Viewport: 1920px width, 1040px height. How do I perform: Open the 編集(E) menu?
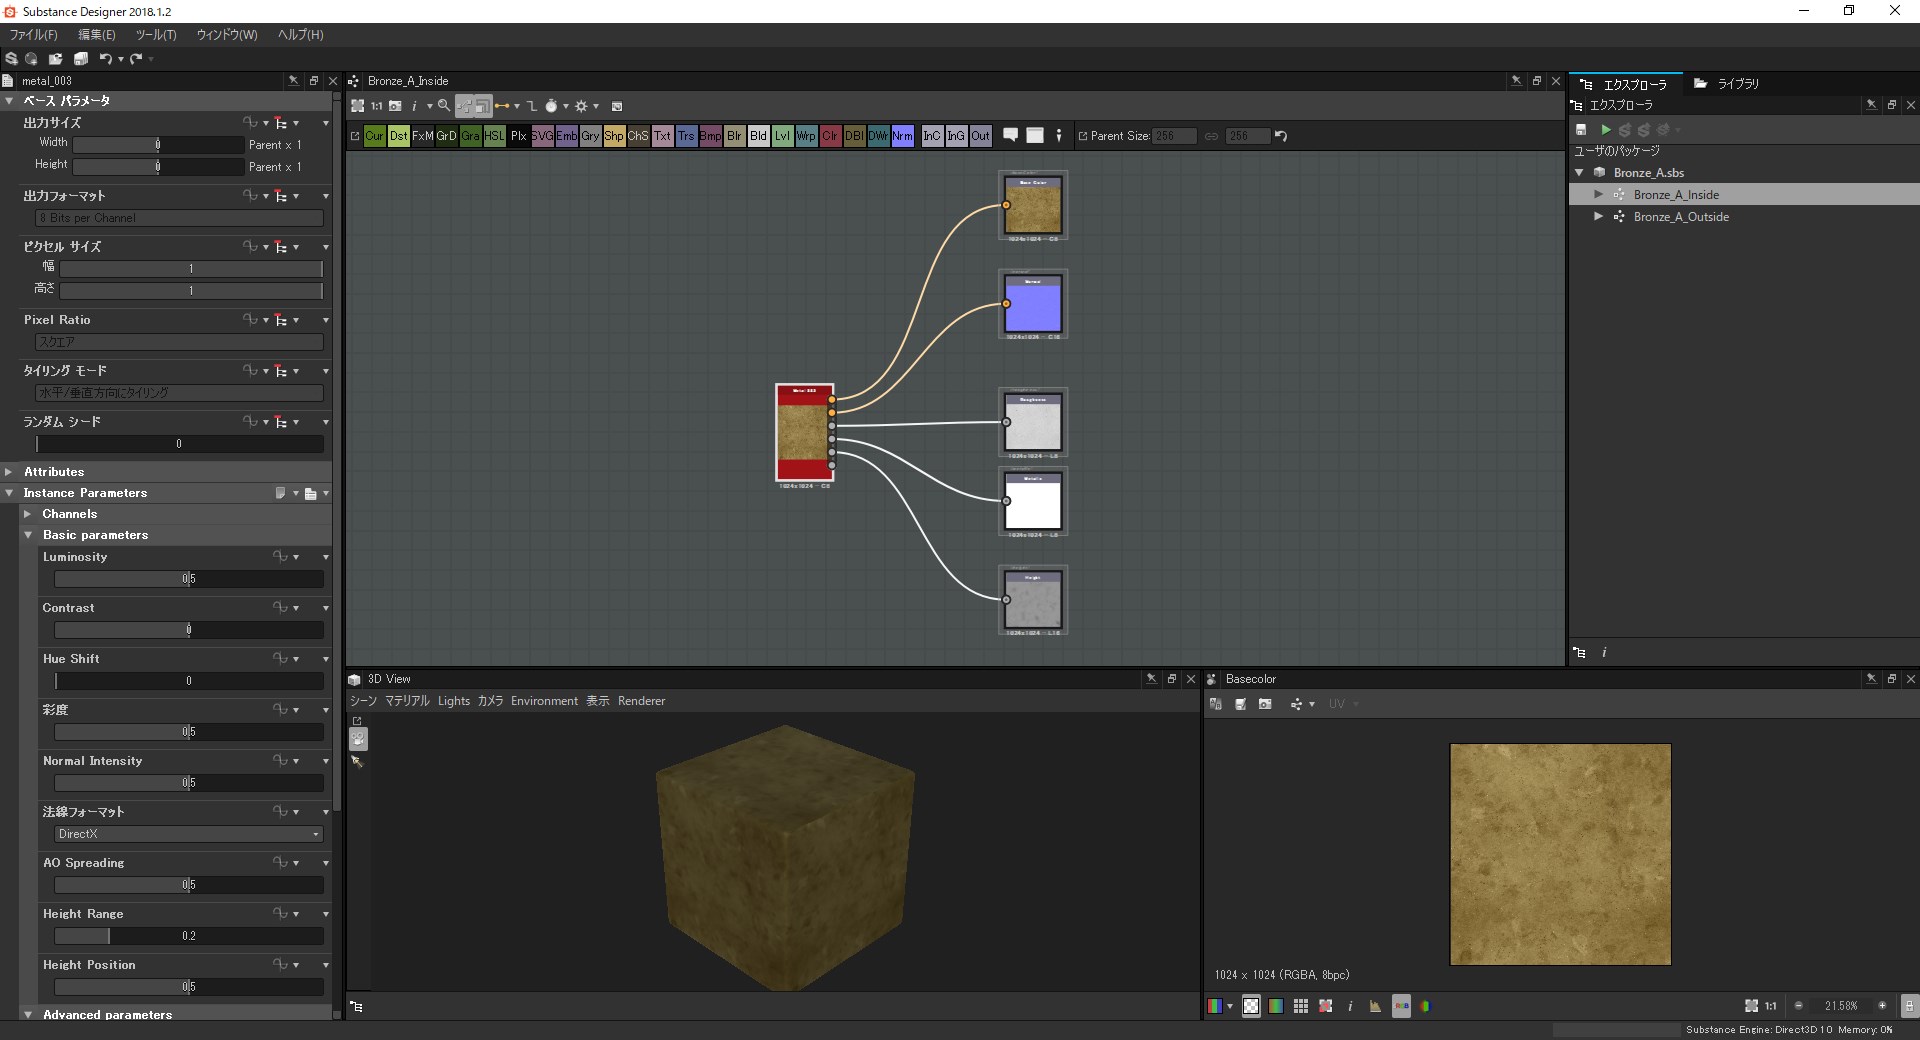pyautogui.click(x=97, y=35)
